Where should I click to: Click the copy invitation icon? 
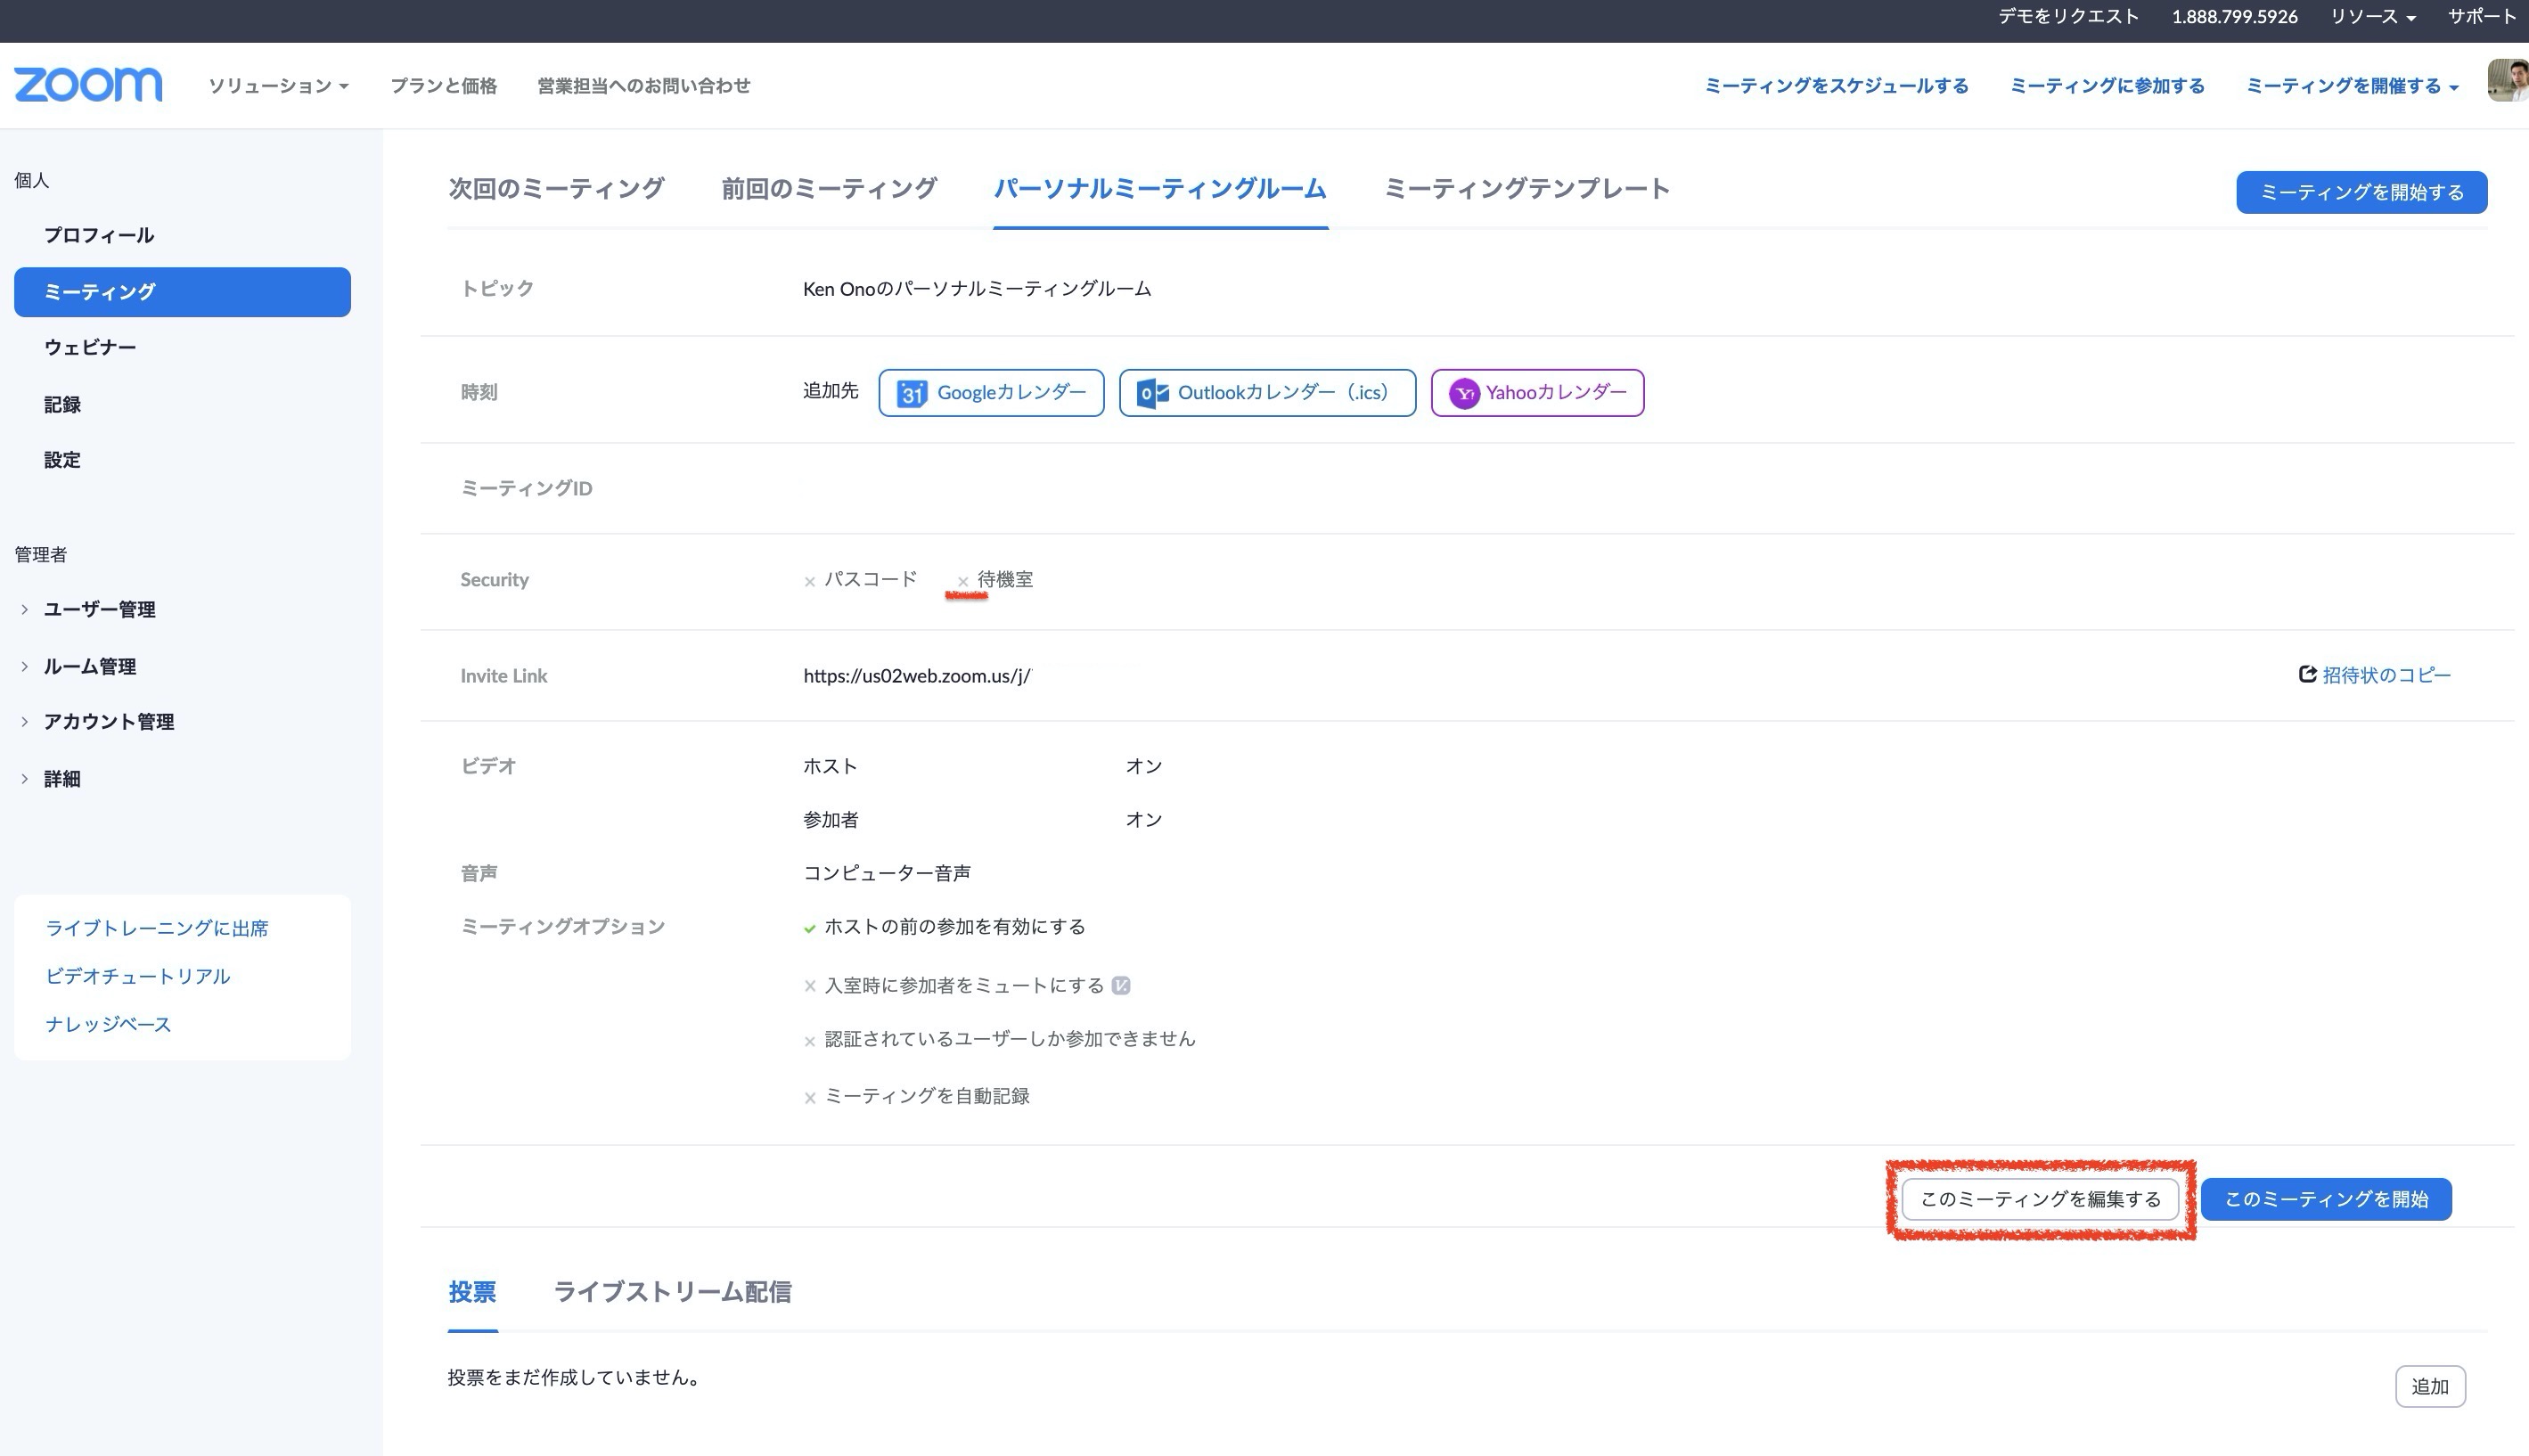coord(2308,675)
